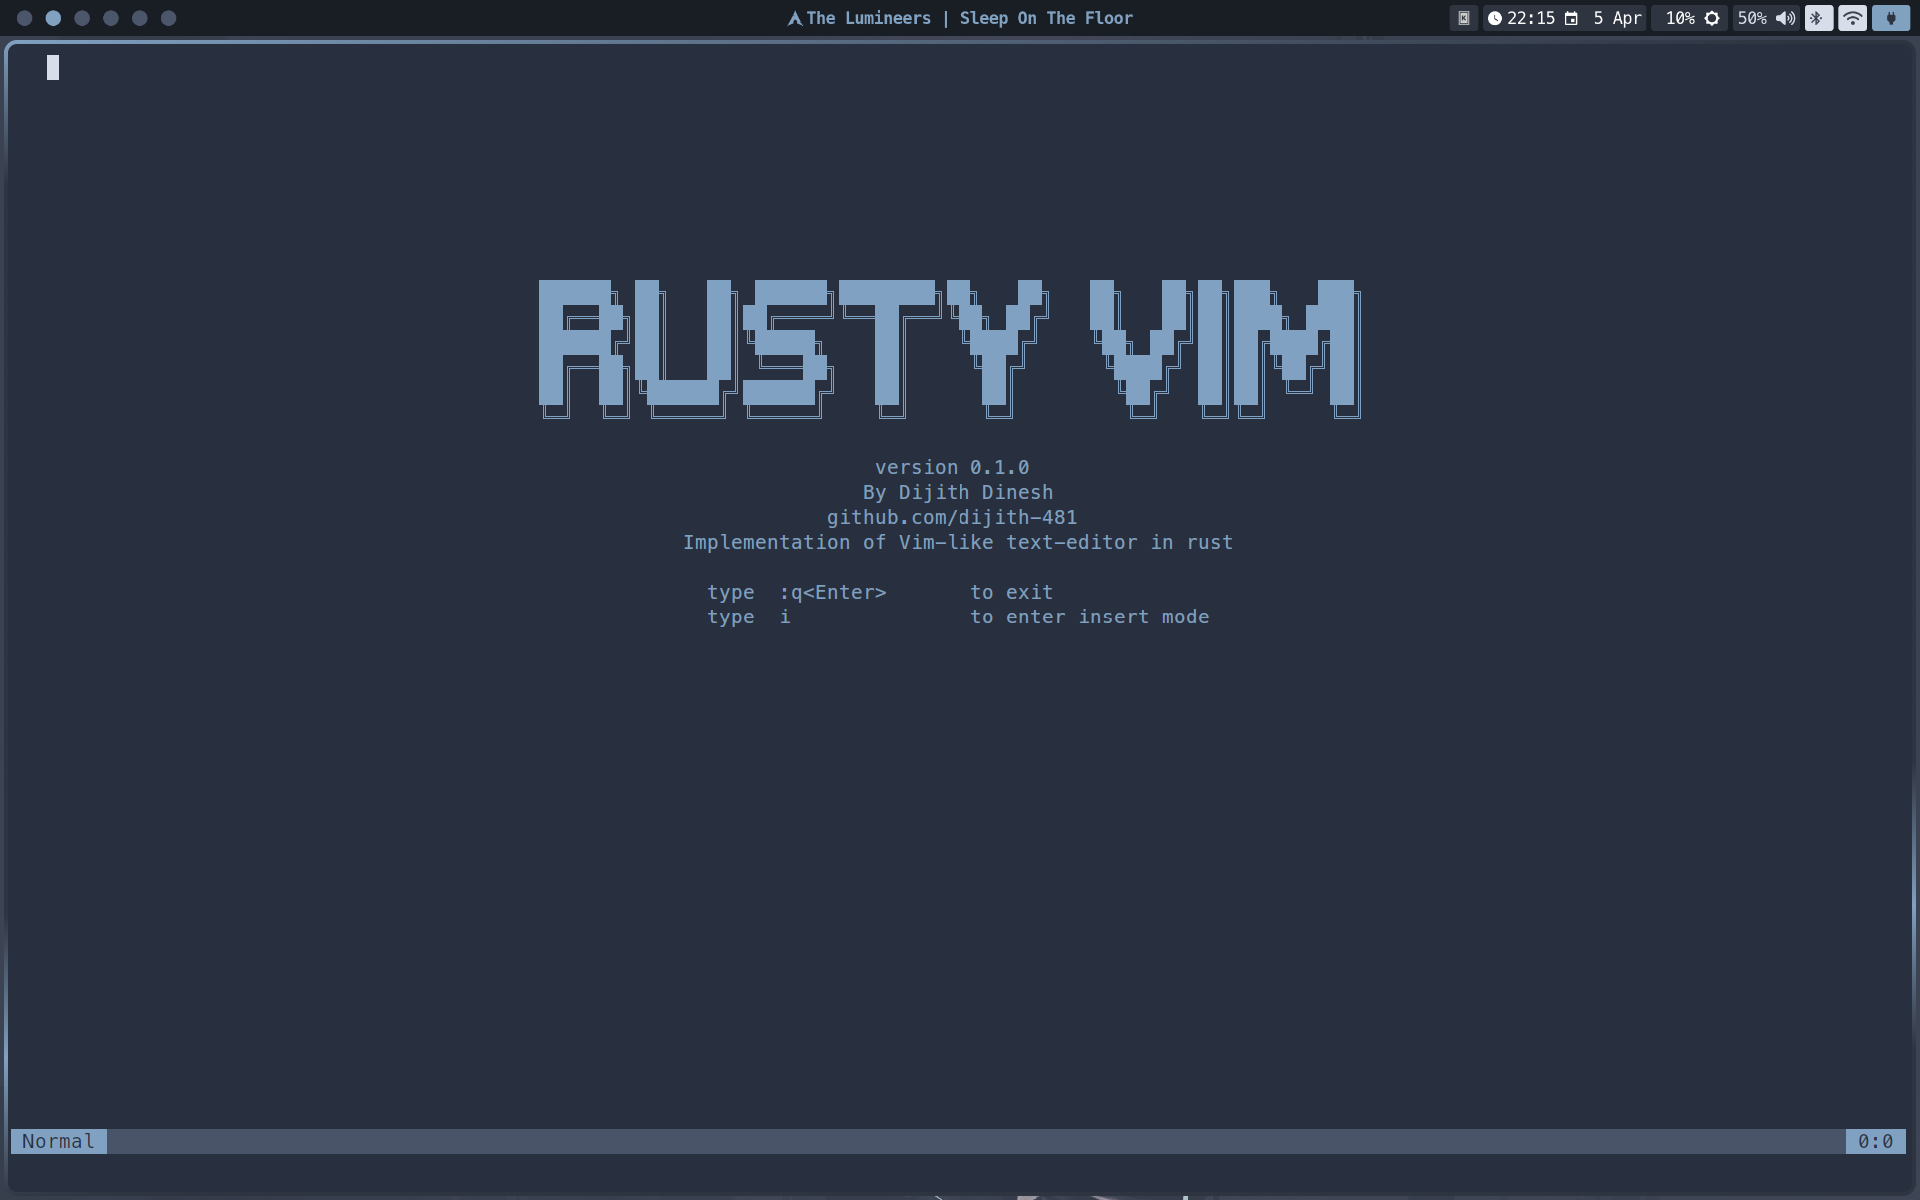Click the 0:0 cursor position indicator
The height and width of the screenshot is (1200, 1920).
tap(1875, 1141)
